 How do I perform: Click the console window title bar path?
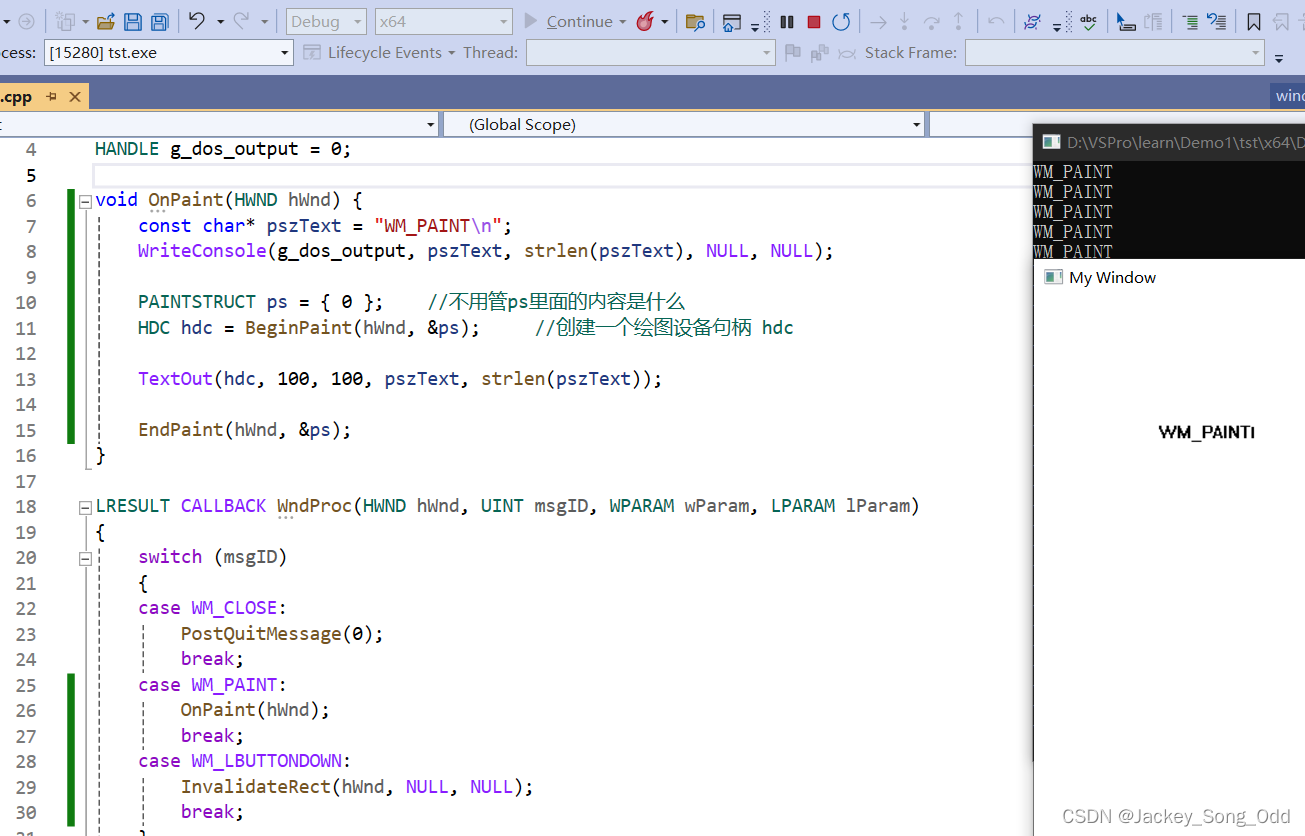point(1185,143)
